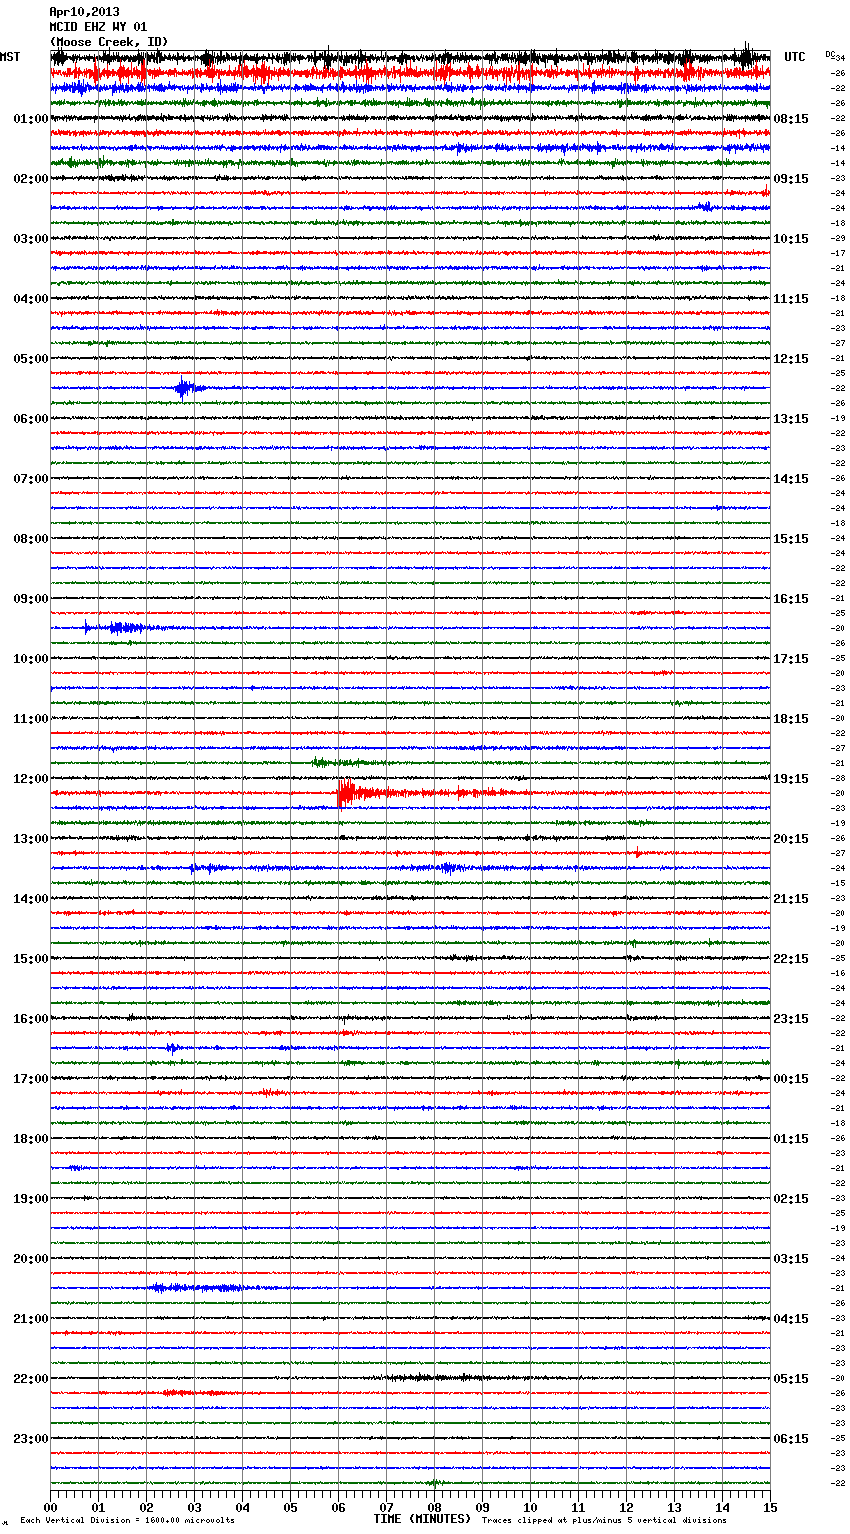Select the 02:00 MST time label
Viewport: 850px width, 1534px height.
tap(31, 179)
